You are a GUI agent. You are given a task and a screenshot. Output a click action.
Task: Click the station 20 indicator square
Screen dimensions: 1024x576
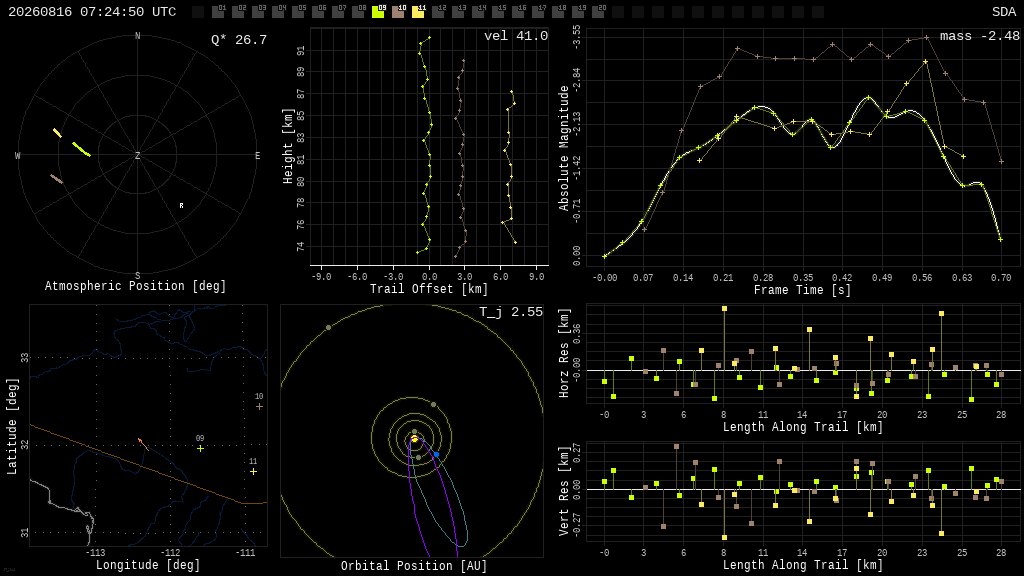(598, 12)
